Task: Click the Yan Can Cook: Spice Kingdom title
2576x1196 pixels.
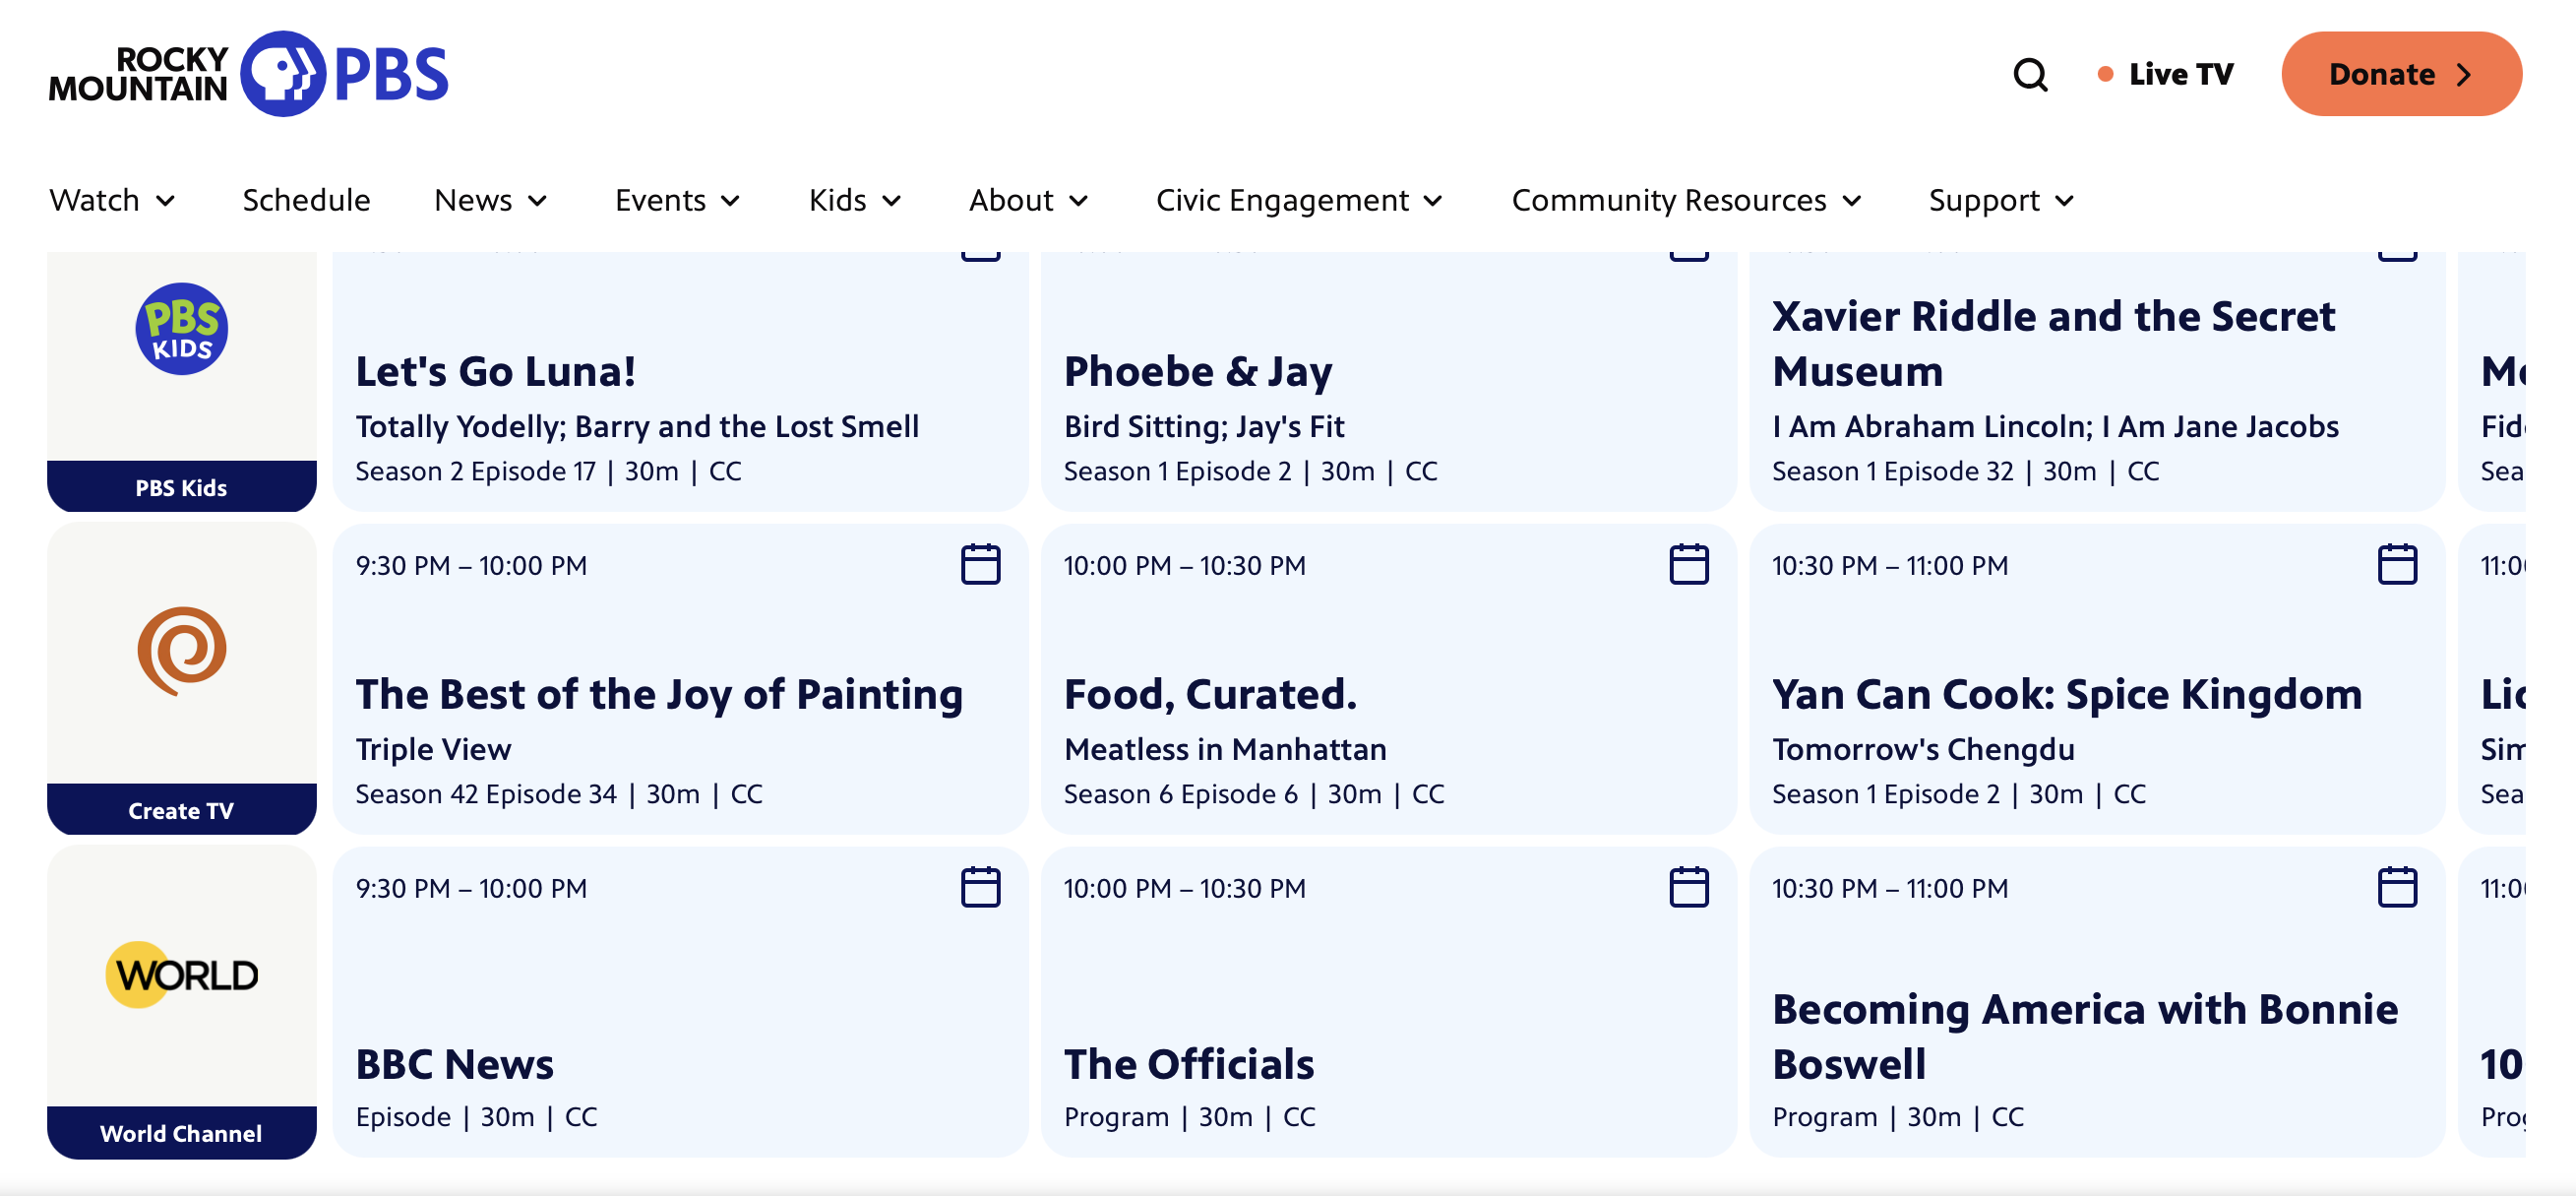Action: [2067, 694]
